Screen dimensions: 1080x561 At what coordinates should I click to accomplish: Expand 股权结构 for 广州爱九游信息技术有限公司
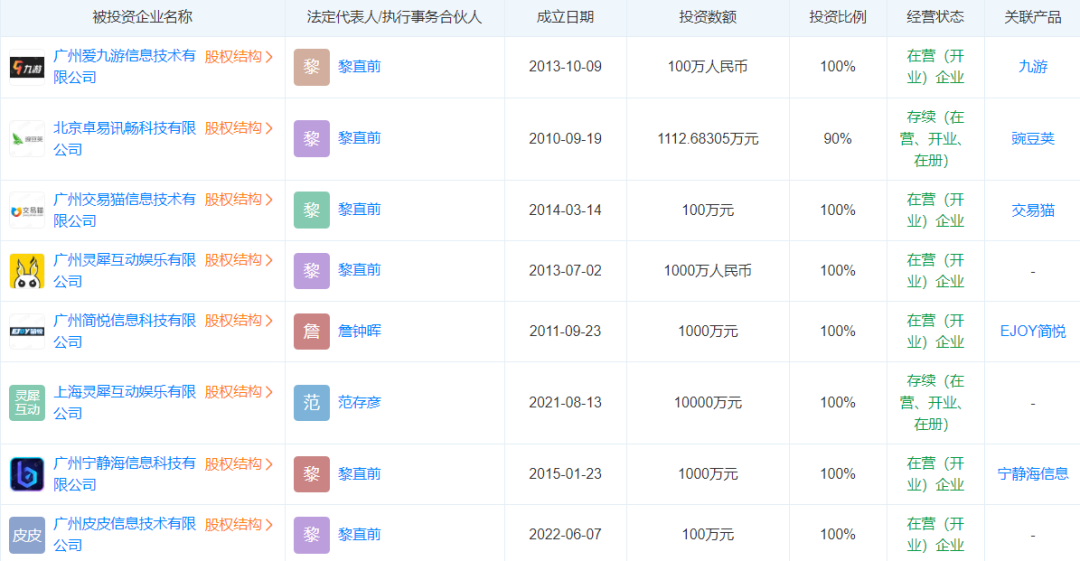239,56
